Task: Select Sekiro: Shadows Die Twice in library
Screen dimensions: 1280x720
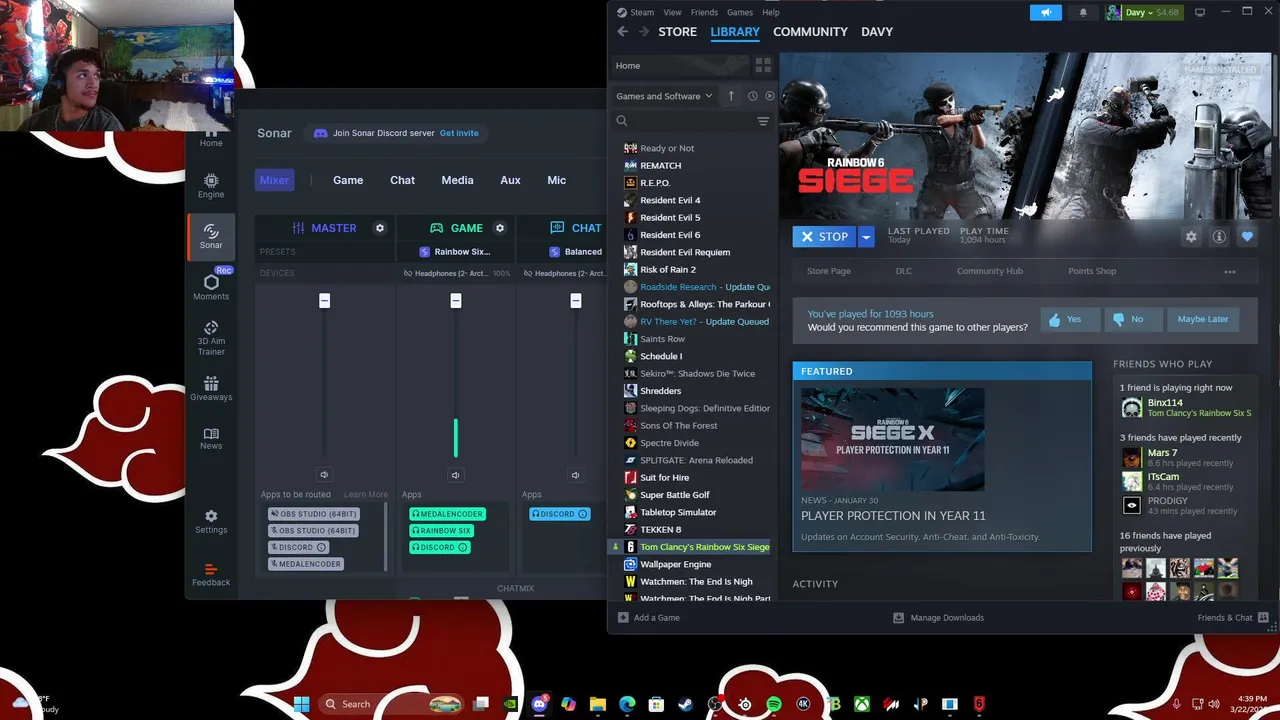Action: pyautogui.click(x=697, y=374)
